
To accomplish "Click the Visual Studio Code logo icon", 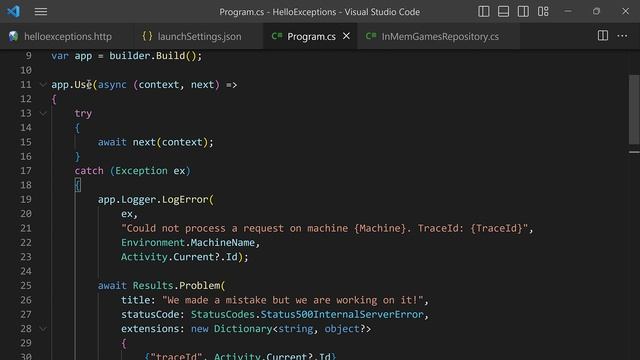I will [x=13, y=11].
